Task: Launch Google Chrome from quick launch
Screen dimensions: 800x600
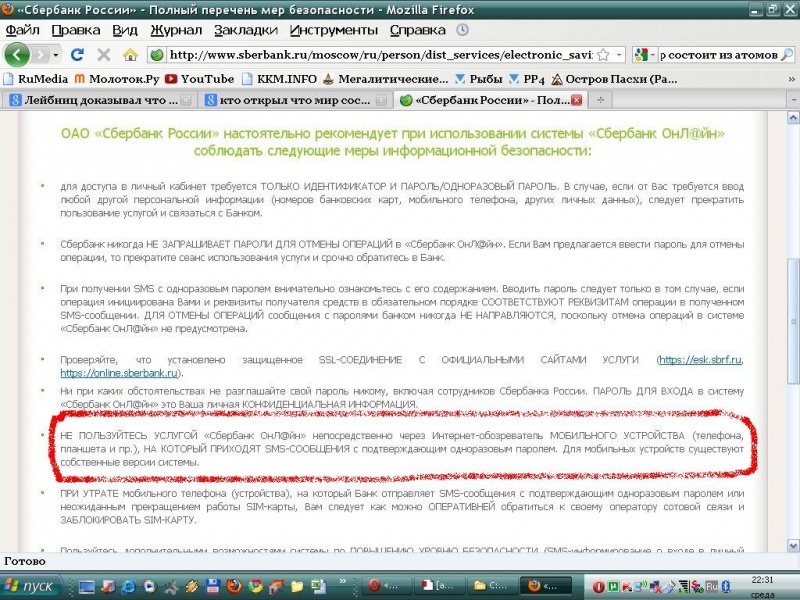Action: point(255,586)
